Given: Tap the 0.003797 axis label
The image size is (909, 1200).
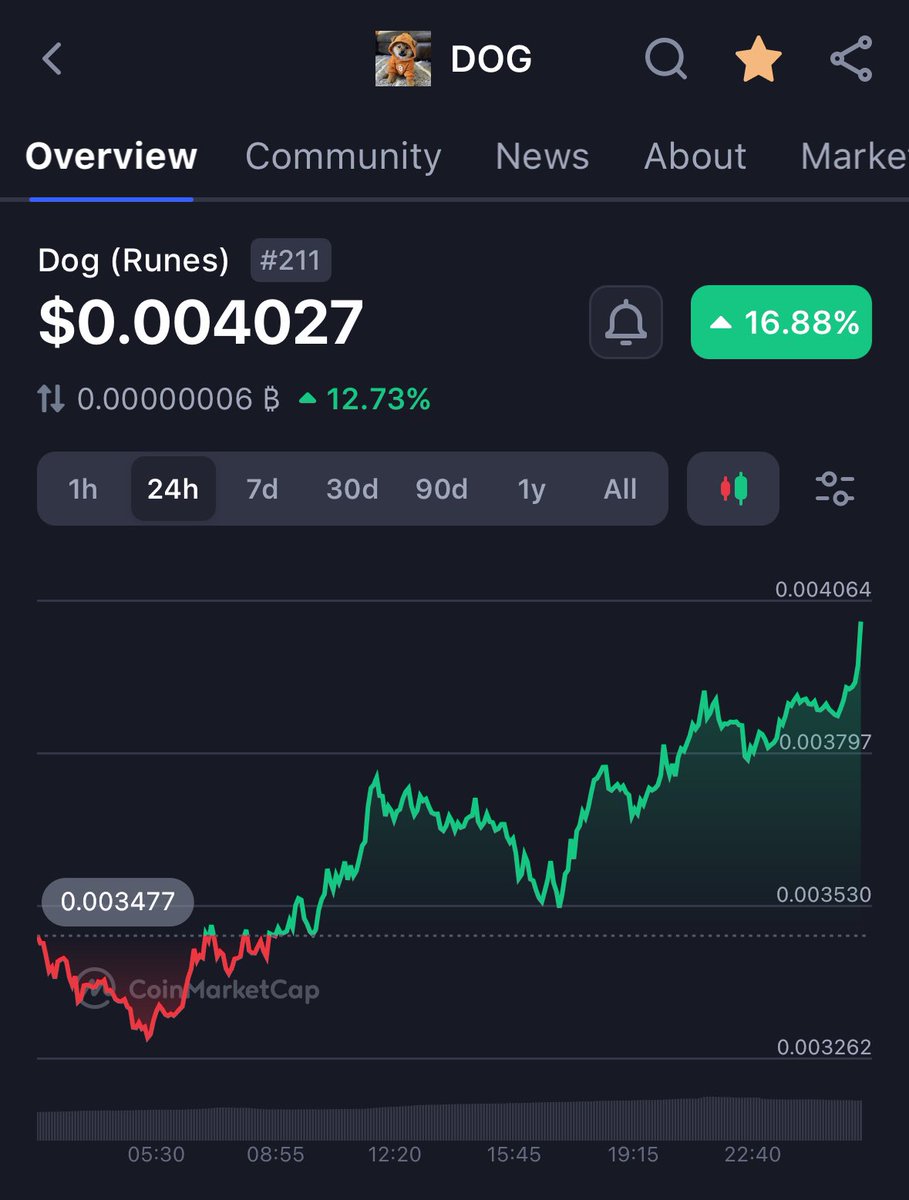Looking at the screenshot, I should click(825, 742).
